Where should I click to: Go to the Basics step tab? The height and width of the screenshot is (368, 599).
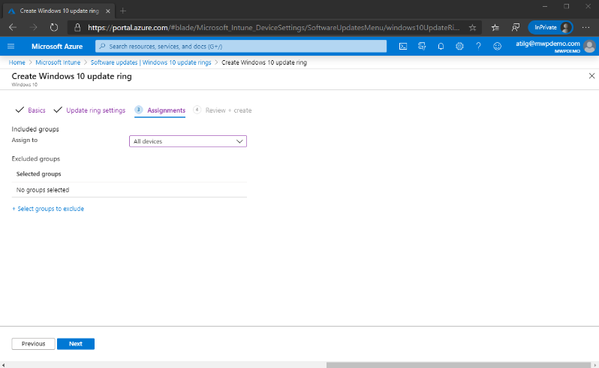point(36,110)
